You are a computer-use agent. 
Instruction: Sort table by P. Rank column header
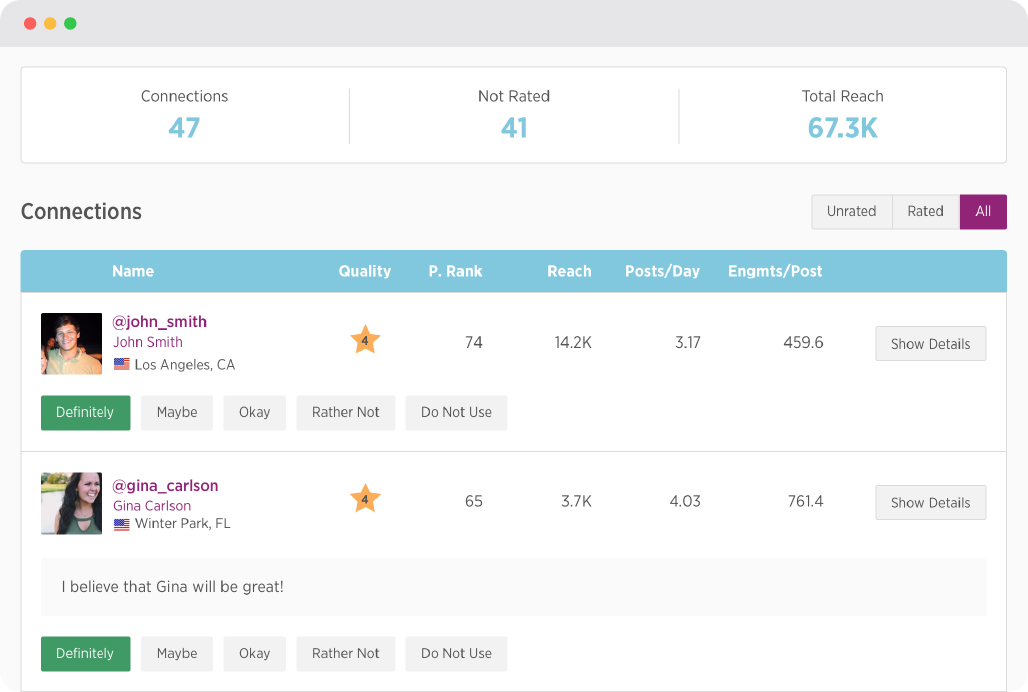click(456, 271)
